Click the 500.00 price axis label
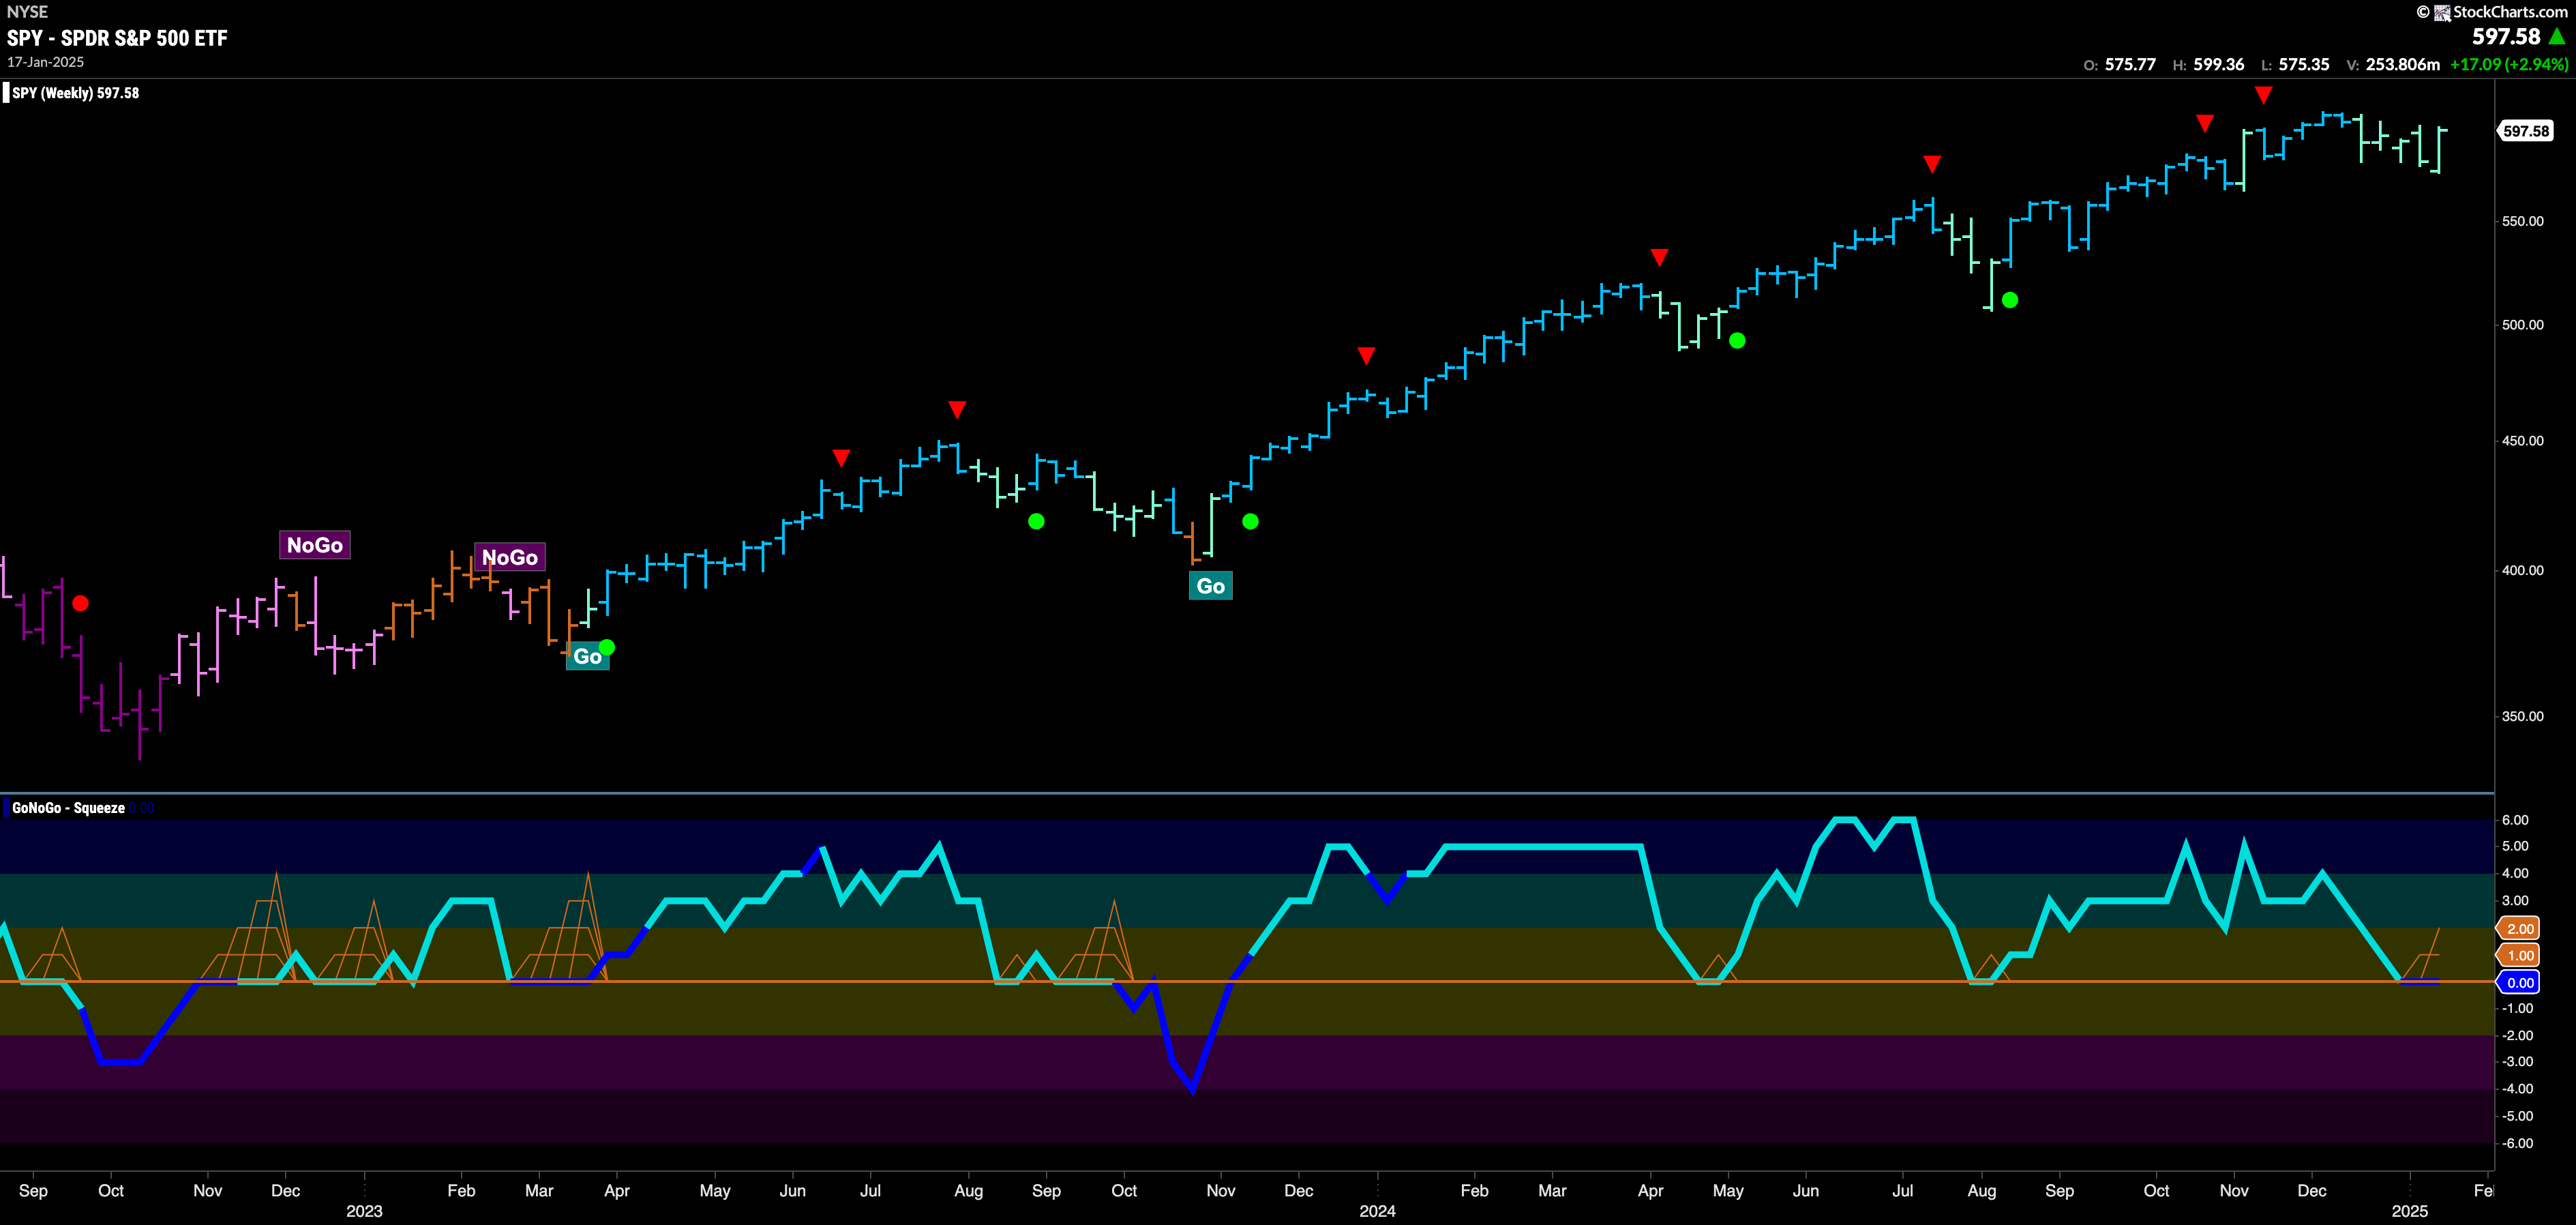2576x1225 pixels. pos(2522,325)
